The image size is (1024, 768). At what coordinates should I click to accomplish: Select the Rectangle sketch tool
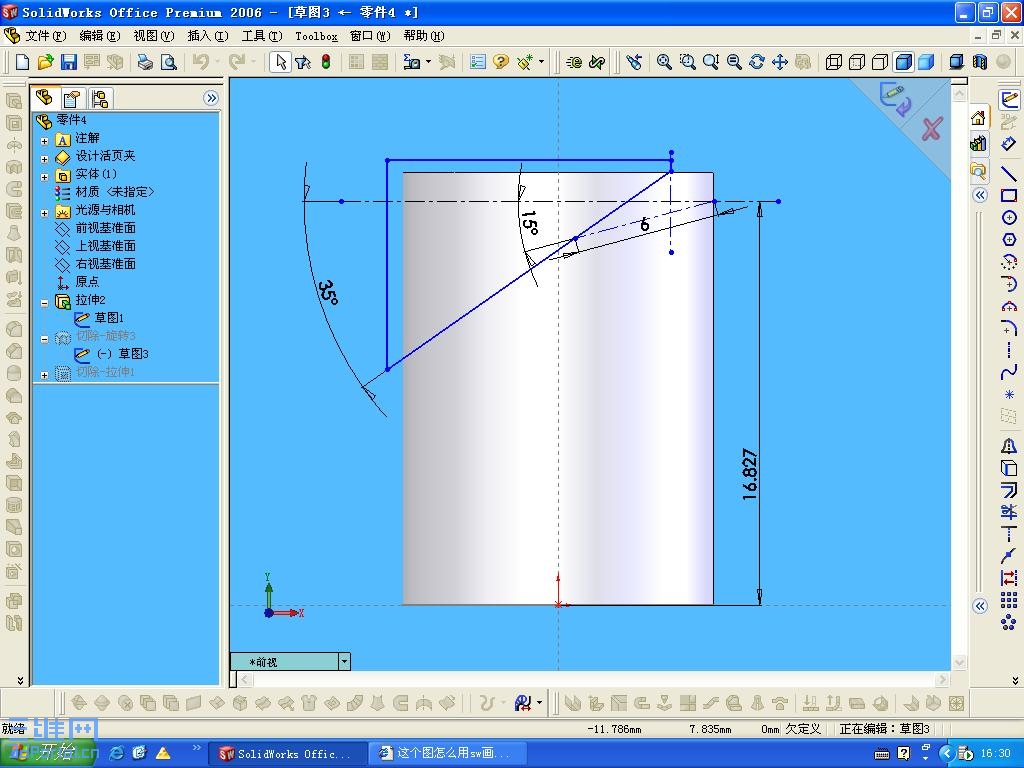tap(1009, 195)
